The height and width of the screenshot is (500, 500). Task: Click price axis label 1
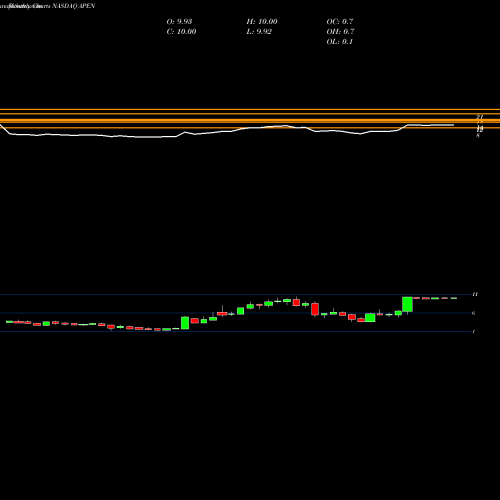(x=474, y=332)
